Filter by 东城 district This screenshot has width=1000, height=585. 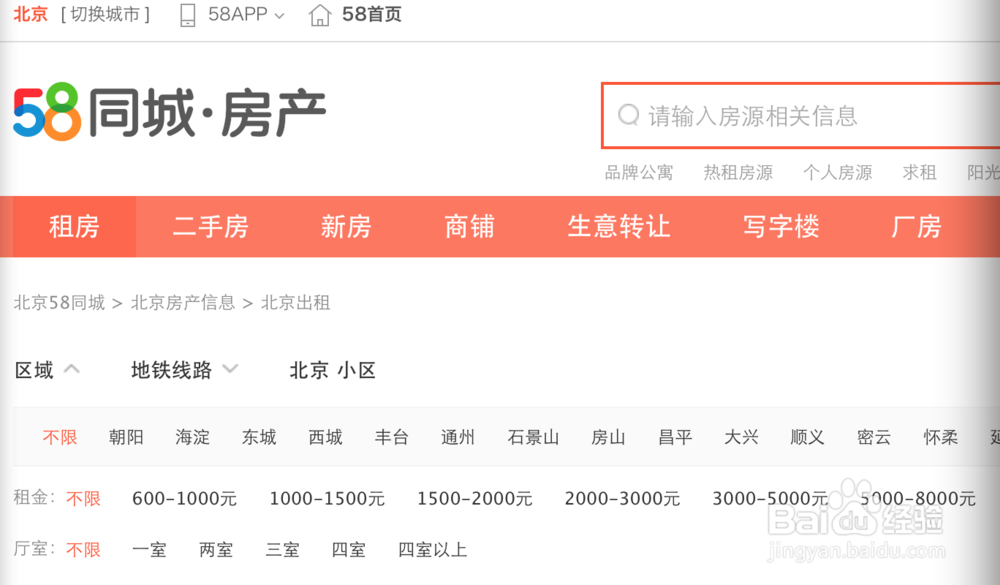[259, 437]
